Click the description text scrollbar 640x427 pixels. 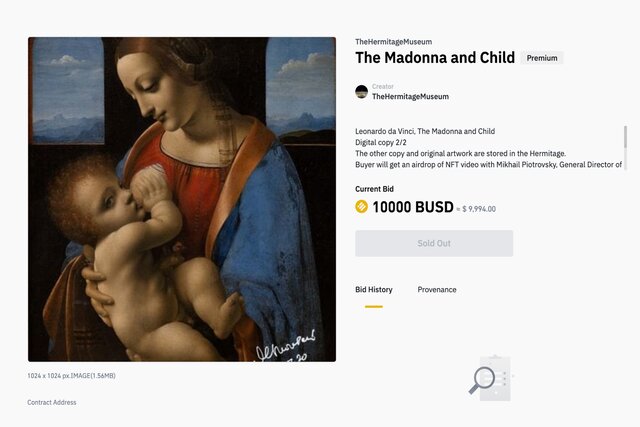tap(626, 137)
